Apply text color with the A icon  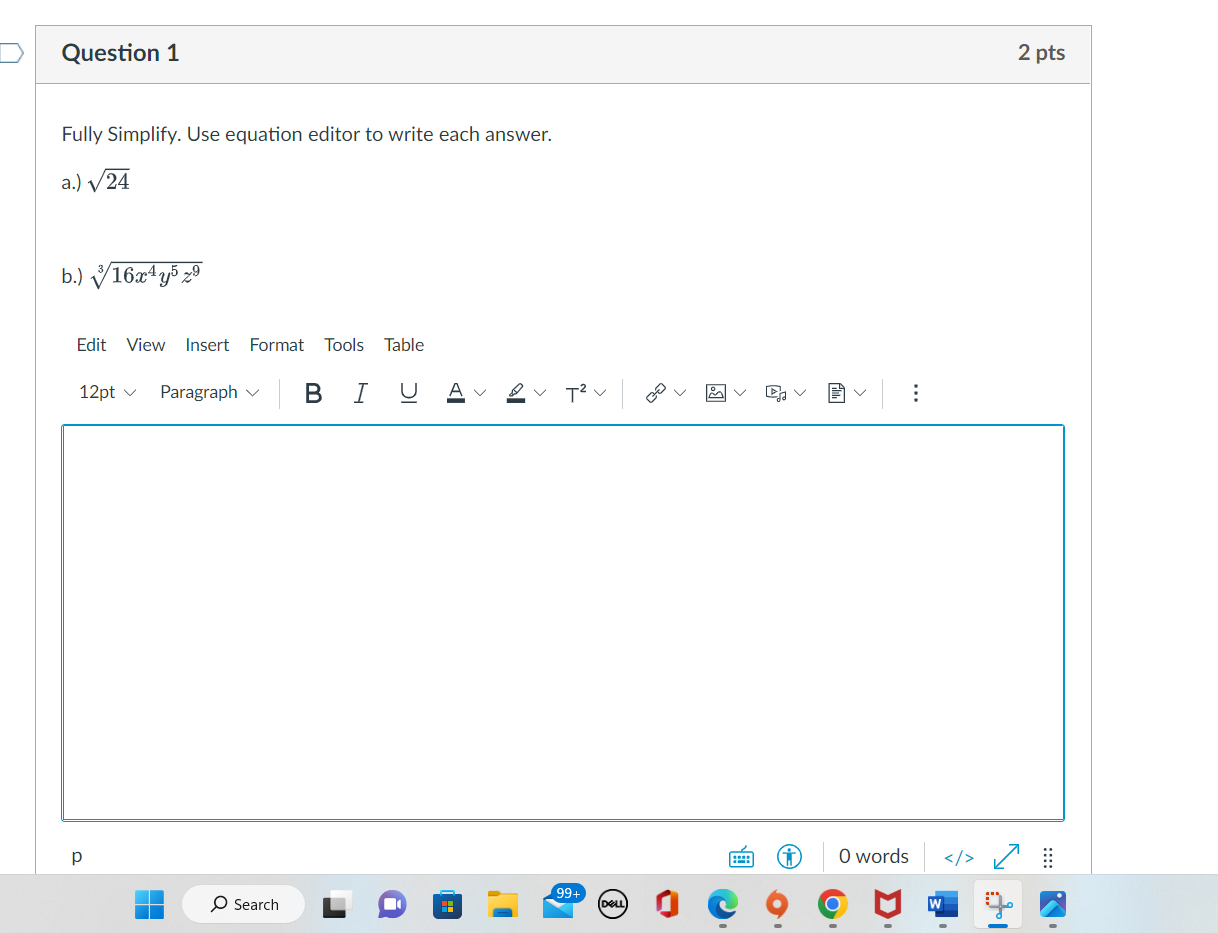pos(455,393)
